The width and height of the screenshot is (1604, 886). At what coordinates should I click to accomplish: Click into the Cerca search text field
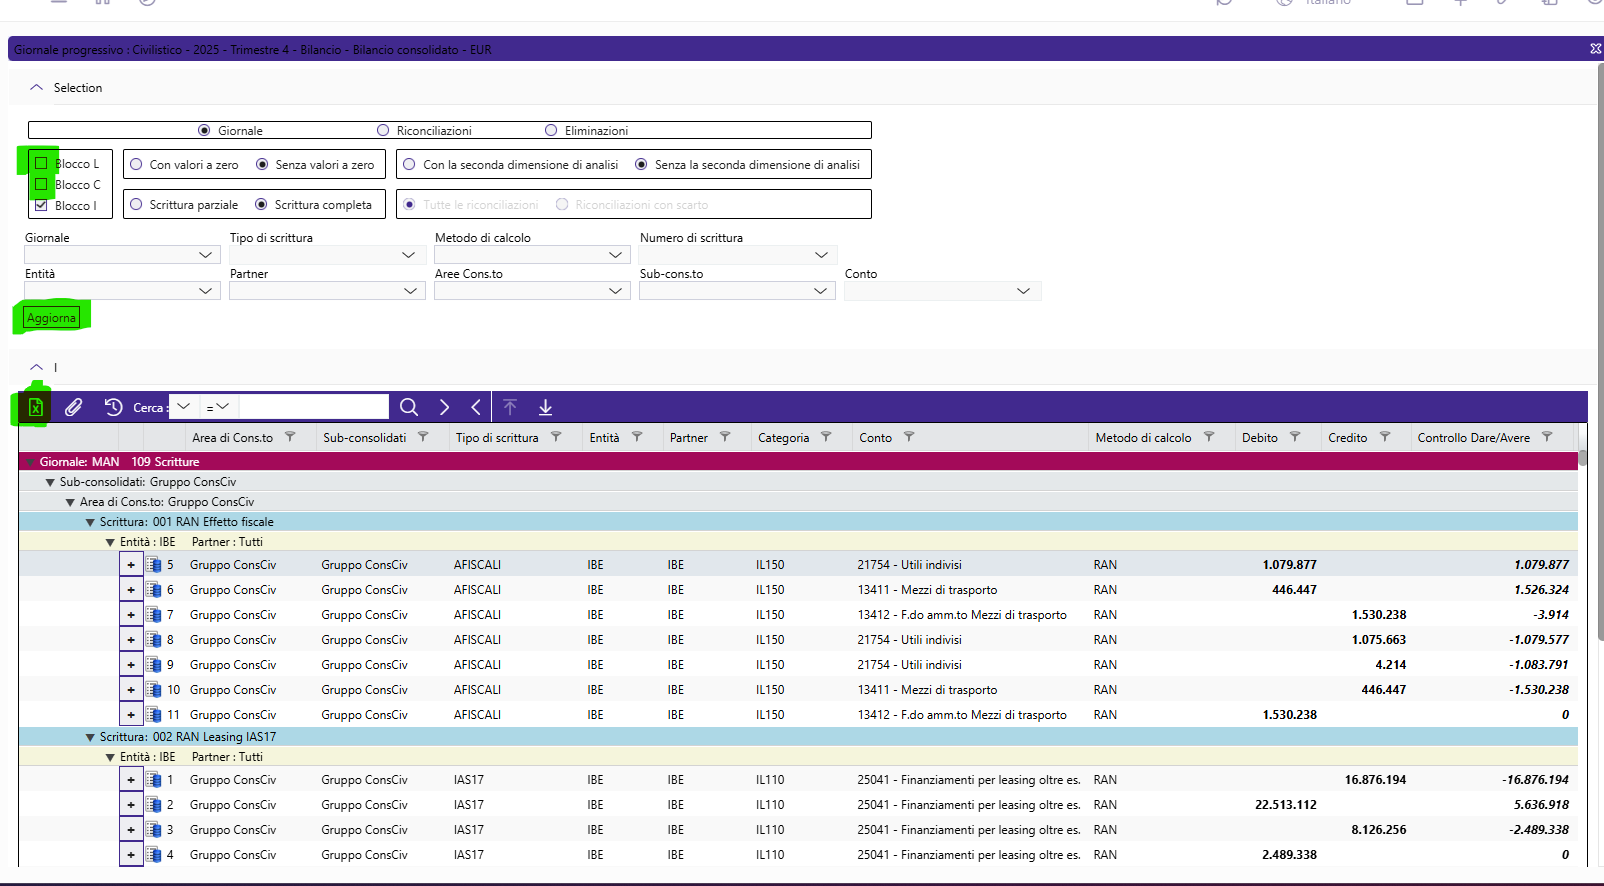coord(313,407)
